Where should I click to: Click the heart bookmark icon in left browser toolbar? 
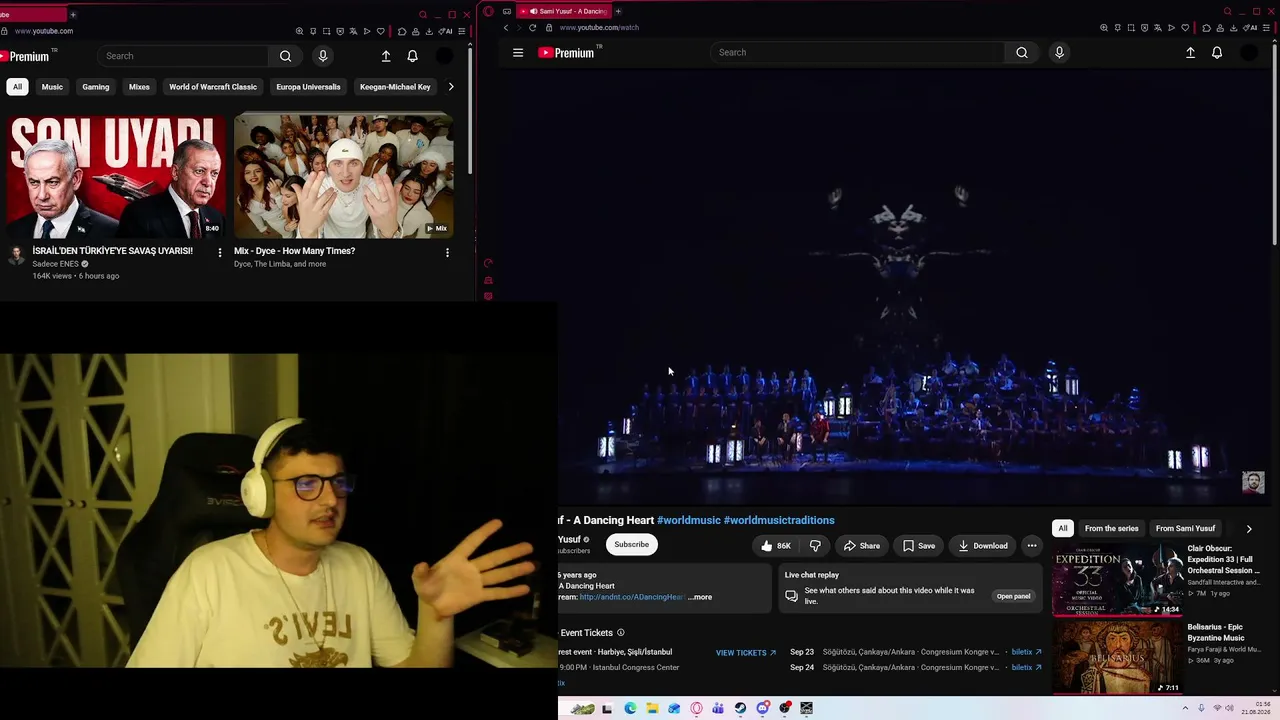380,31
